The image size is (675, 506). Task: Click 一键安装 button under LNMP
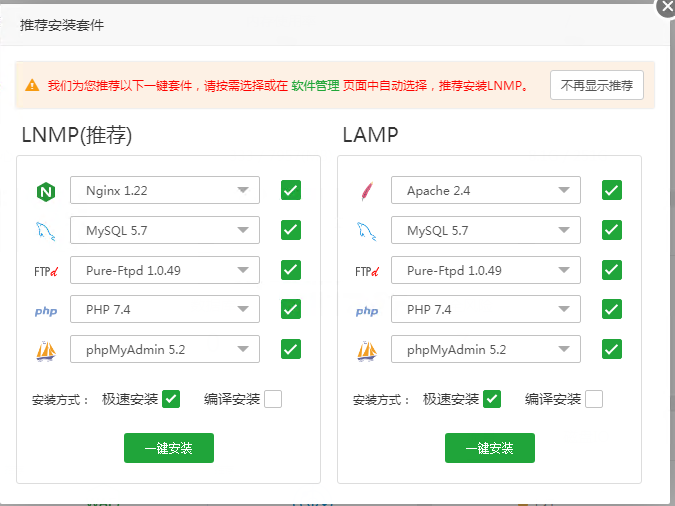click(x=169, y=448)
